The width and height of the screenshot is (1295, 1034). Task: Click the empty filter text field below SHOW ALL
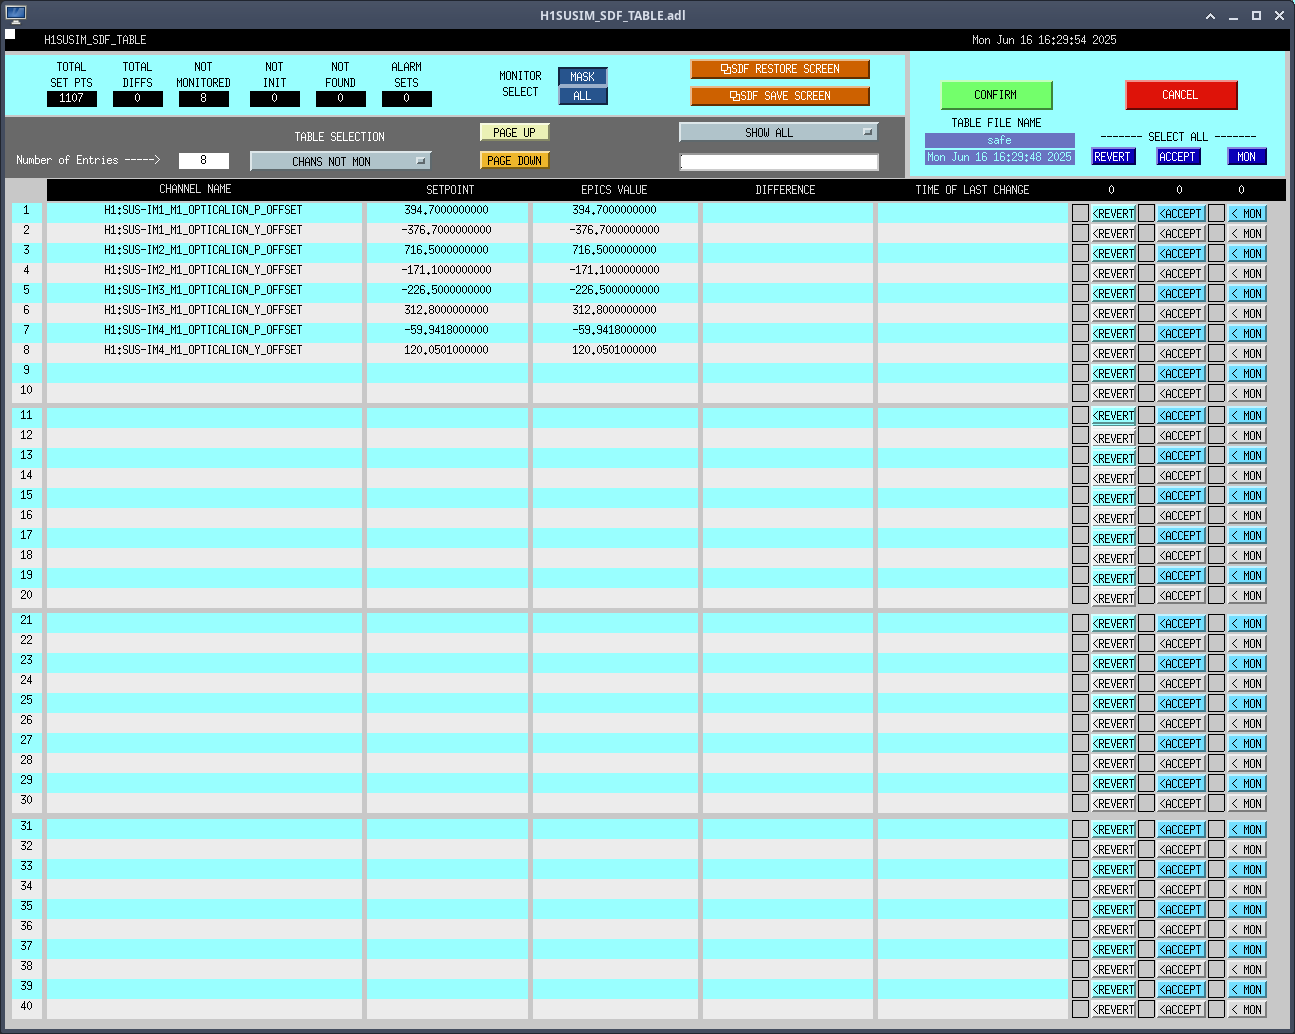click(779, 162)
